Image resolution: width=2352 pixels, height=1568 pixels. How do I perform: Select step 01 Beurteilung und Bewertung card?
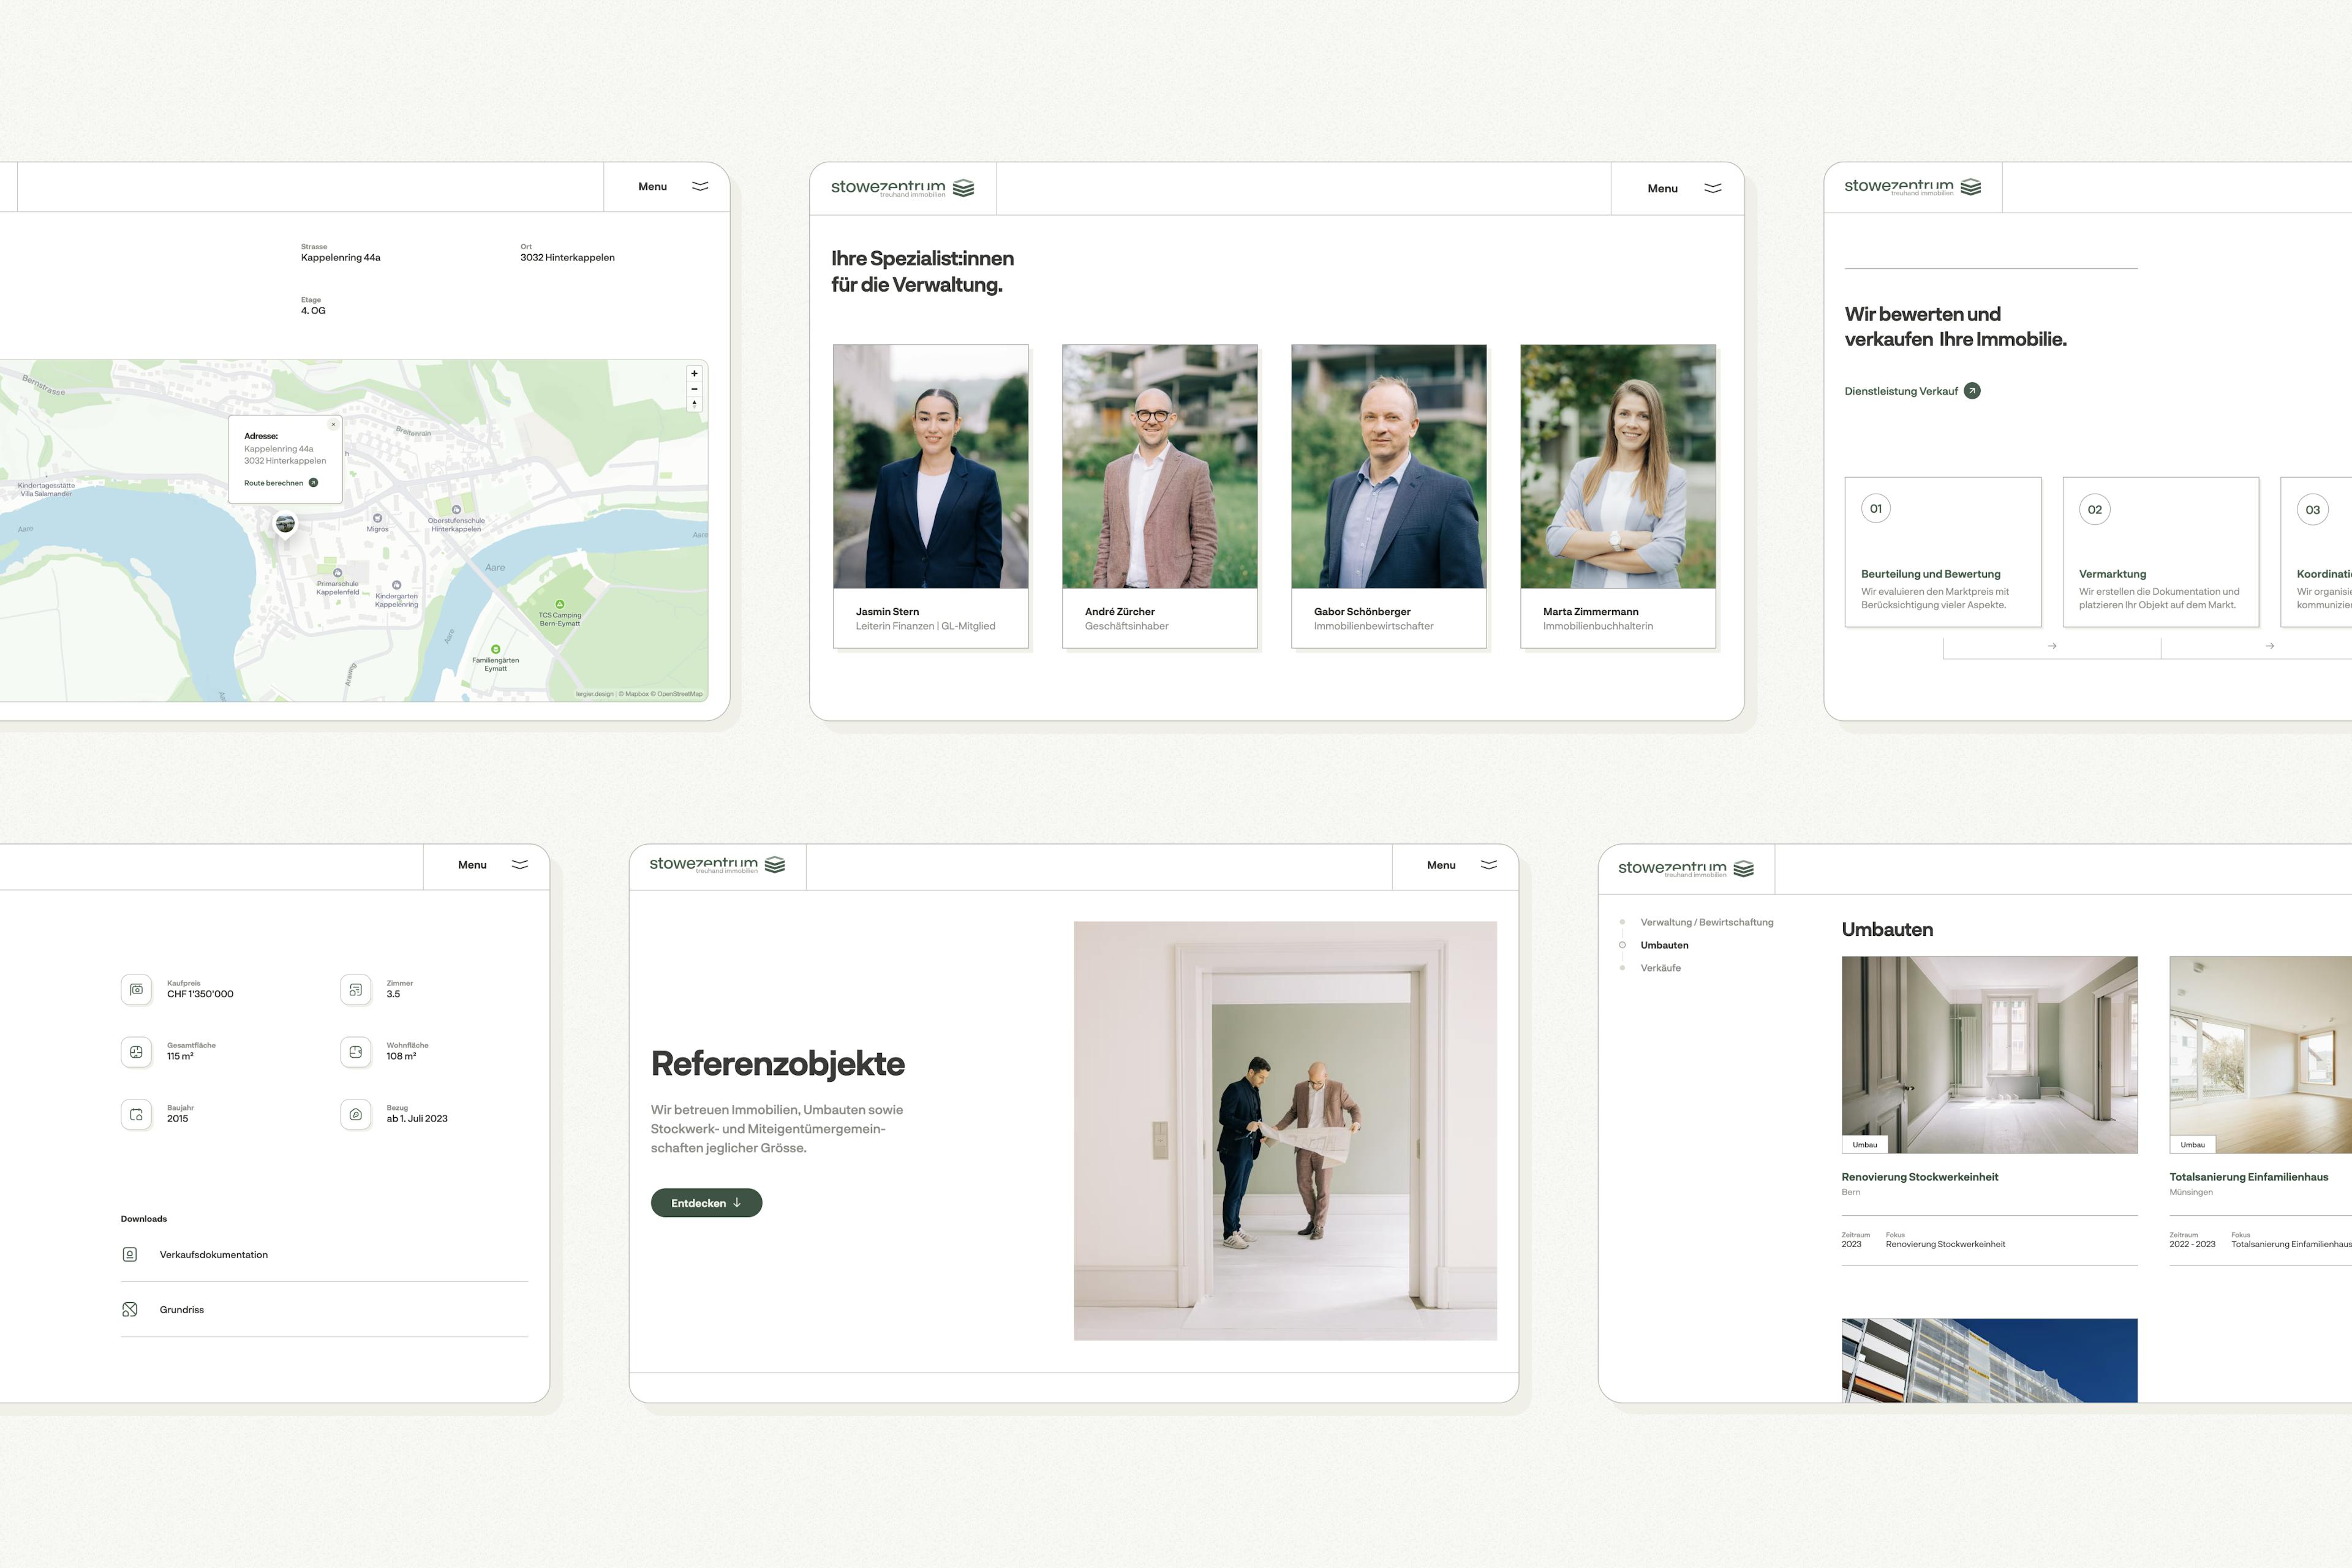point(1943,552)
